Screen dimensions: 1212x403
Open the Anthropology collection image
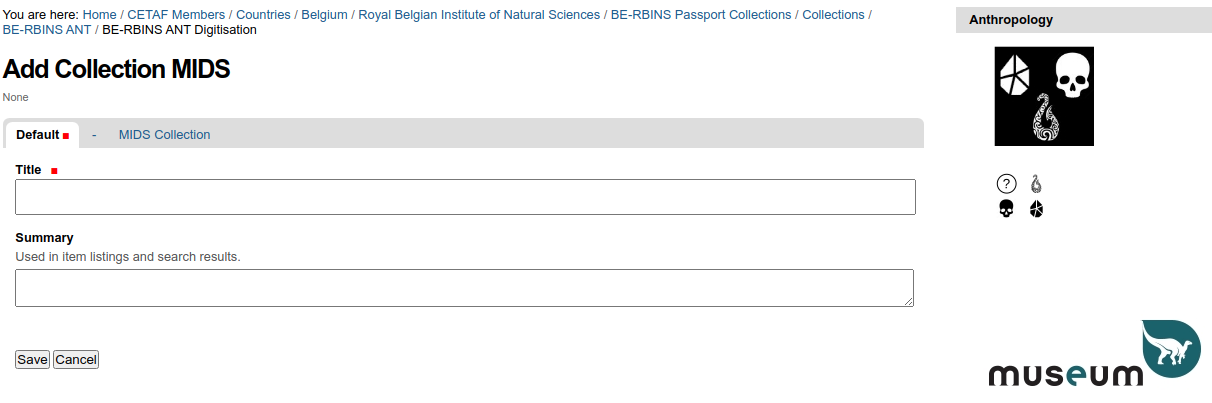tap(1044, 96)
